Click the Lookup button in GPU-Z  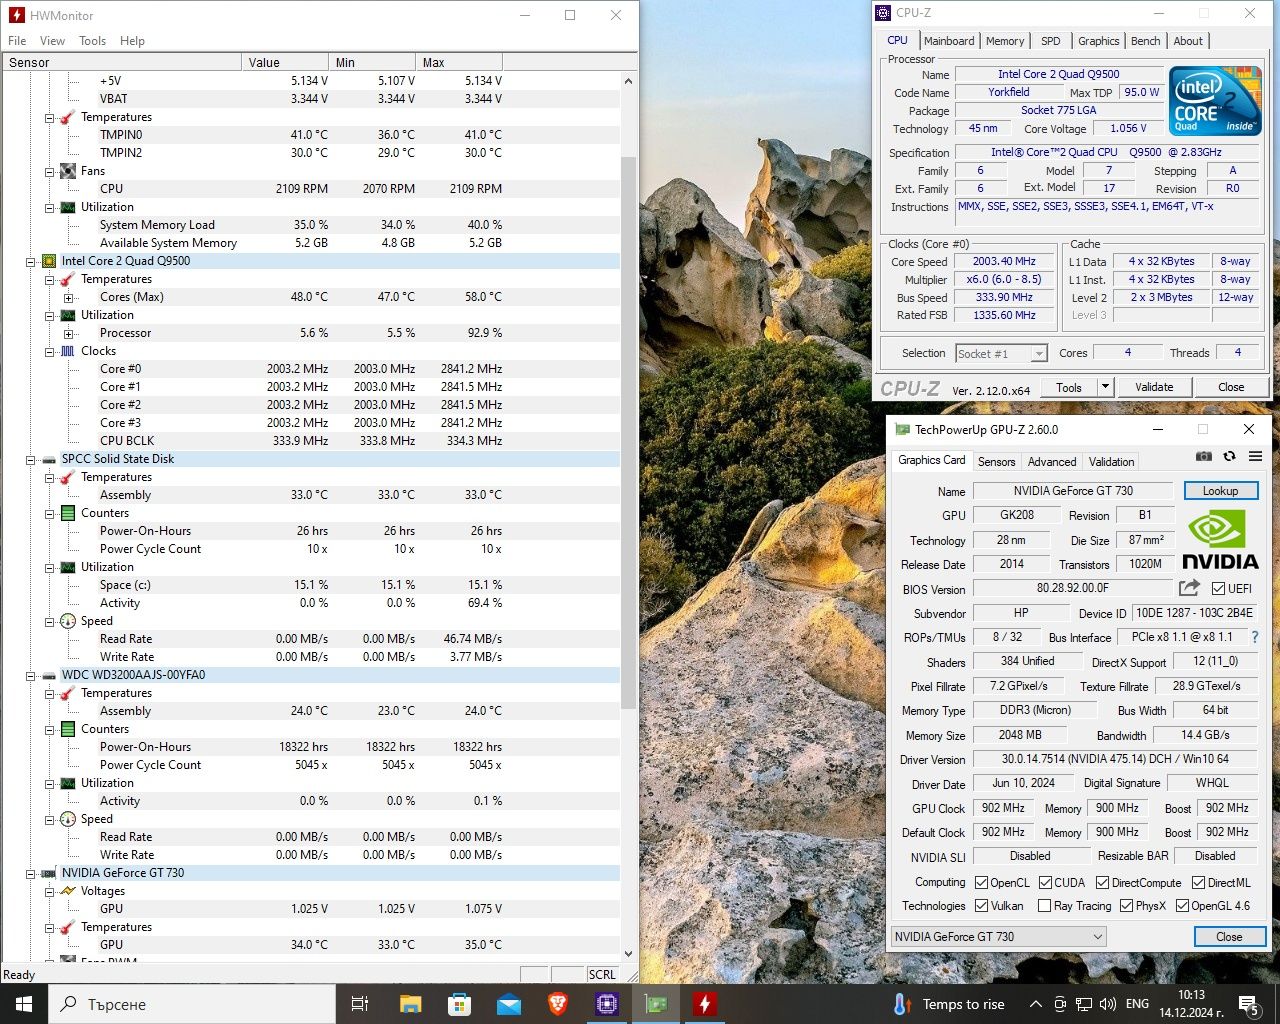(x=1220, y=491)
